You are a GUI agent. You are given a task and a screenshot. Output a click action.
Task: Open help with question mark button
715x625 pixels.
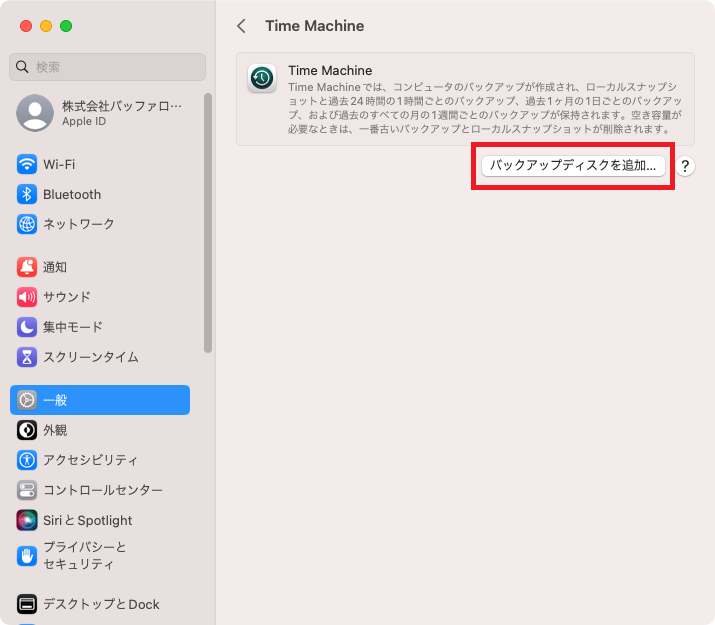coord(685,166)
